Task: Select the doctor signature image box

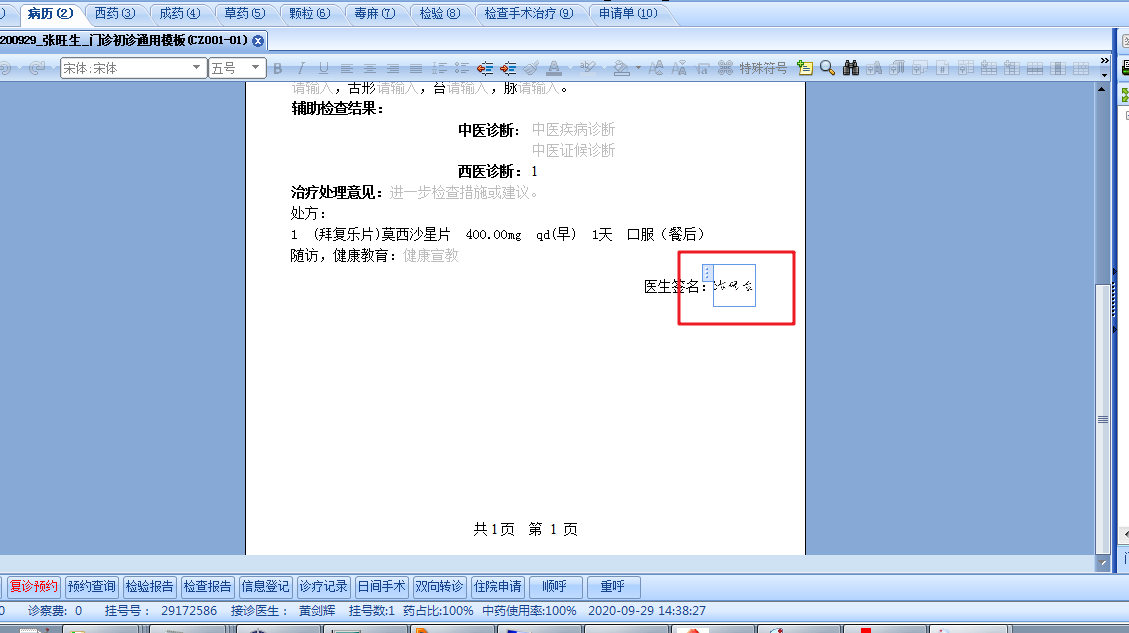Action: click(x=734, y=286)
